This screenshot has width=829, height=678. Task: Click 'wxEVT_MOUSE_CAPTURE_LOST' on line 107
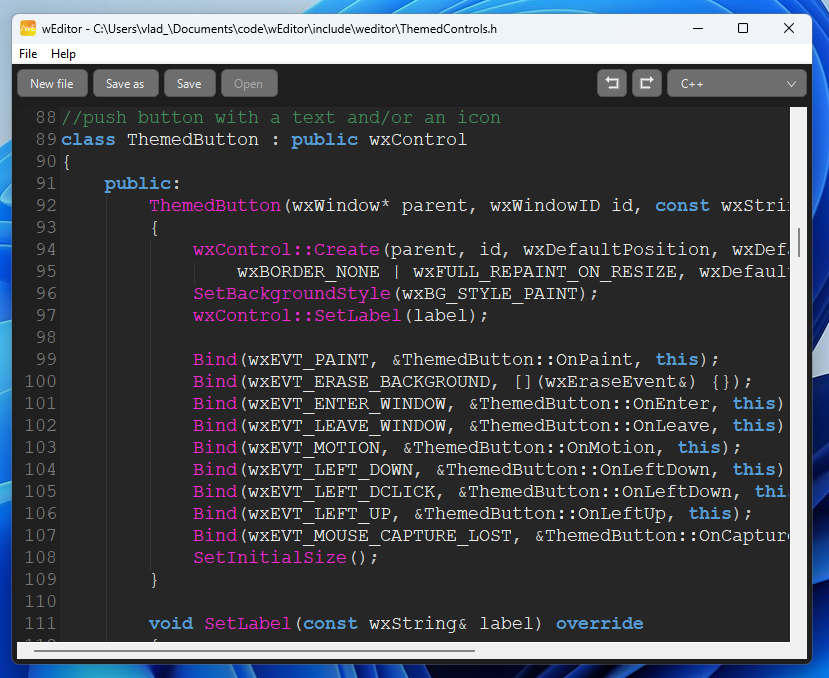(380, 536)
